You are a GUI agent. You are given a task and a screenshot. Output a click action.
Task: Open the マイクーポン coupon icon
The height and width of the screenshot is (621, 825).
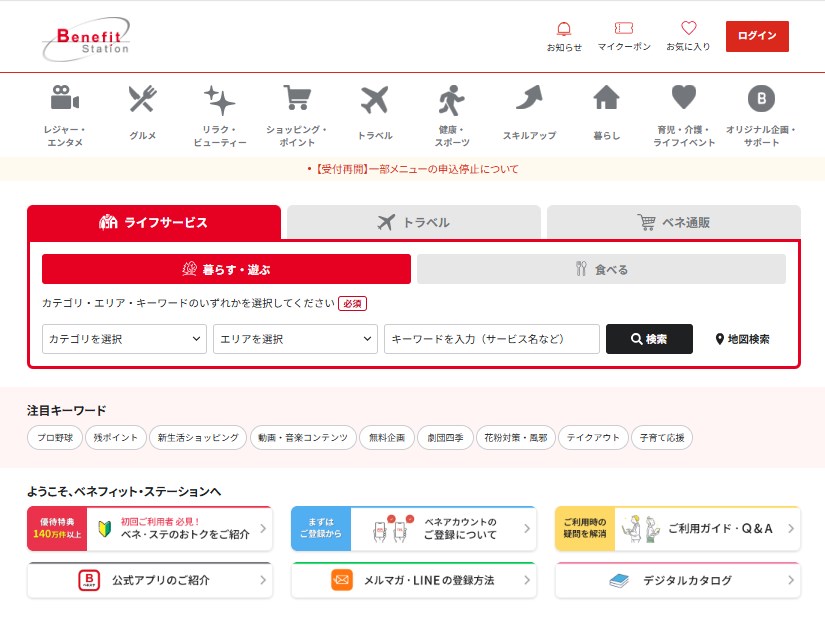click(624, 30)
